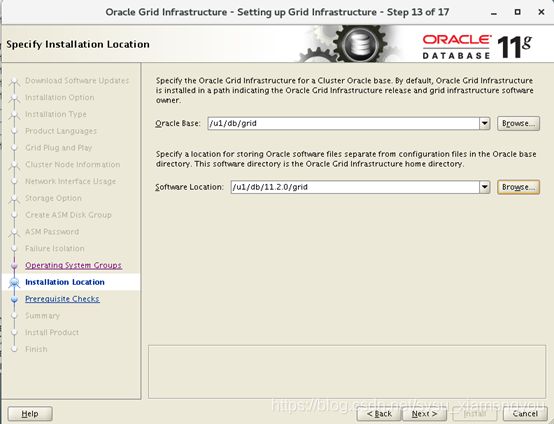Close the installer window
554x424 pixels.
pos(541,12)
